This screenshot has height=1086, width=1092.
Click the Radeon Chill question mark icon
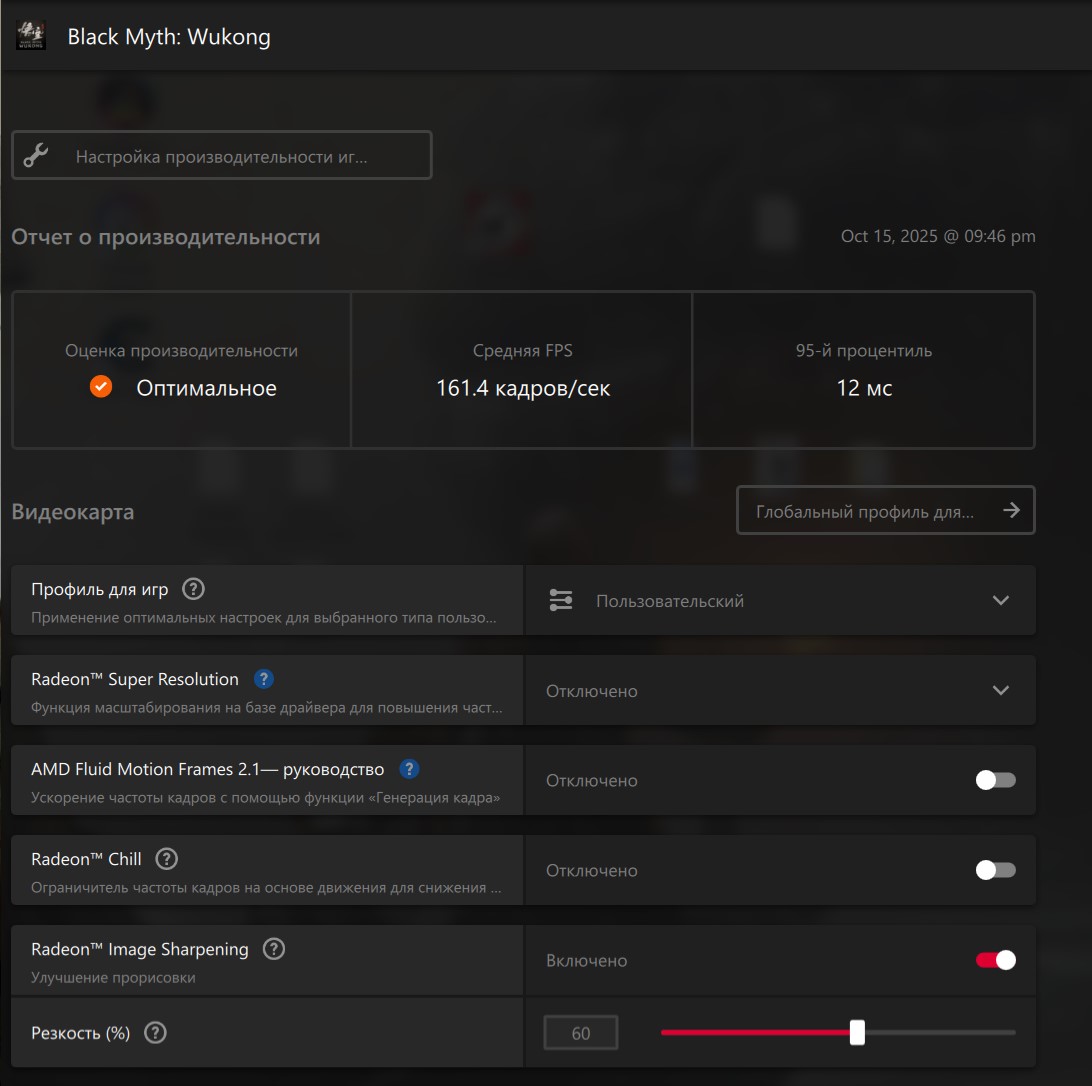point(167,859)
